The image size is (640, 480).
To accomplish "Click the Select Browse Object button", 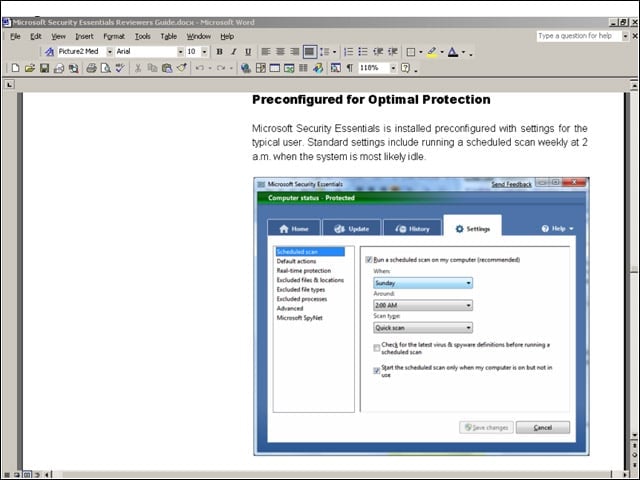I will click(634, 454).
